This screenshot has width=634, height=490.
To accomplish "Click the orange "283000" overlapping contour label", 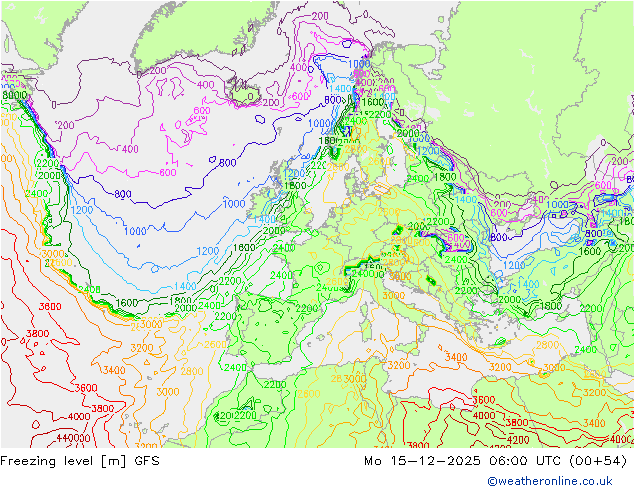I will pos(349,379).
